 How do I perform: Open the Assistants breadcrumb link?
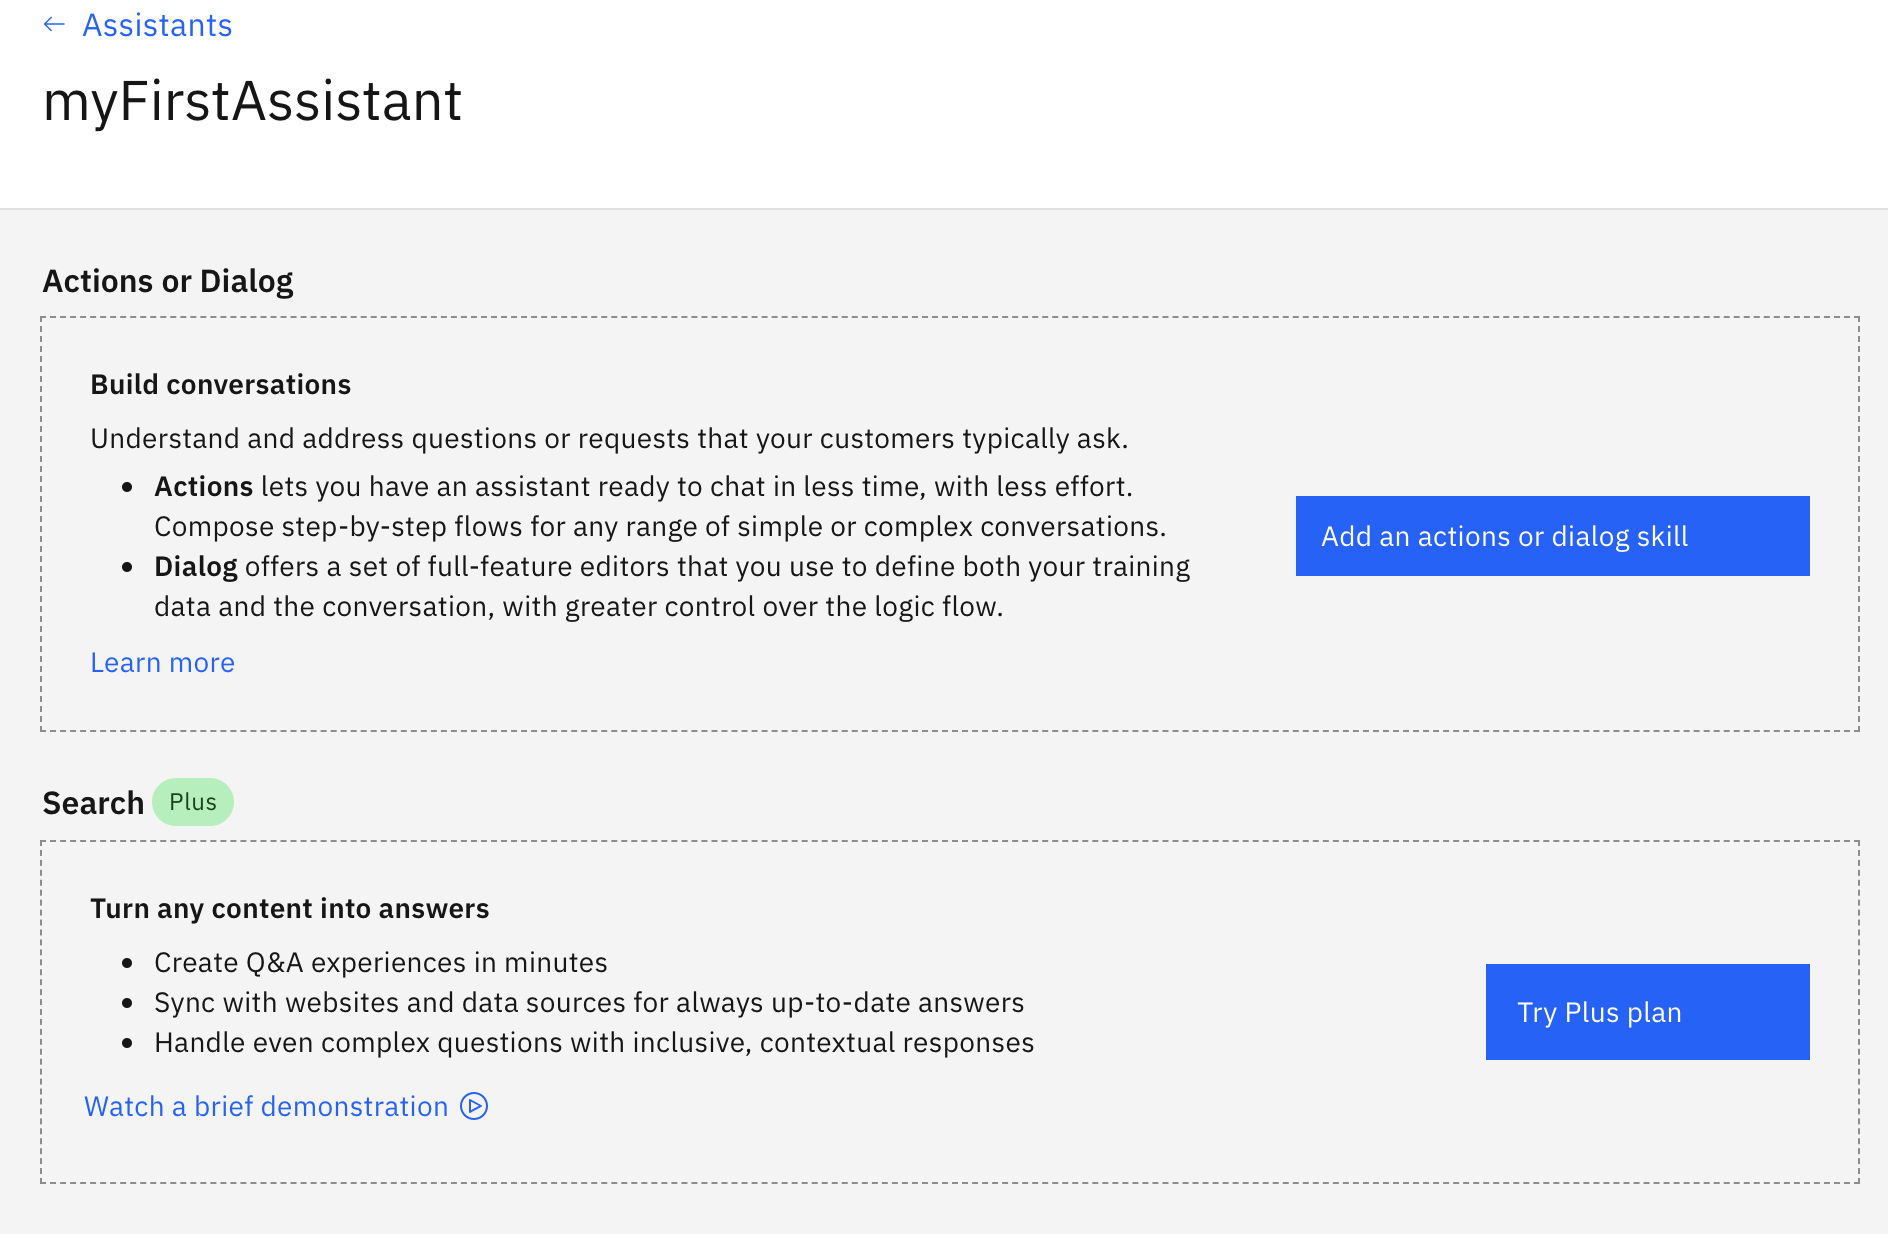[x=157, y=25]
